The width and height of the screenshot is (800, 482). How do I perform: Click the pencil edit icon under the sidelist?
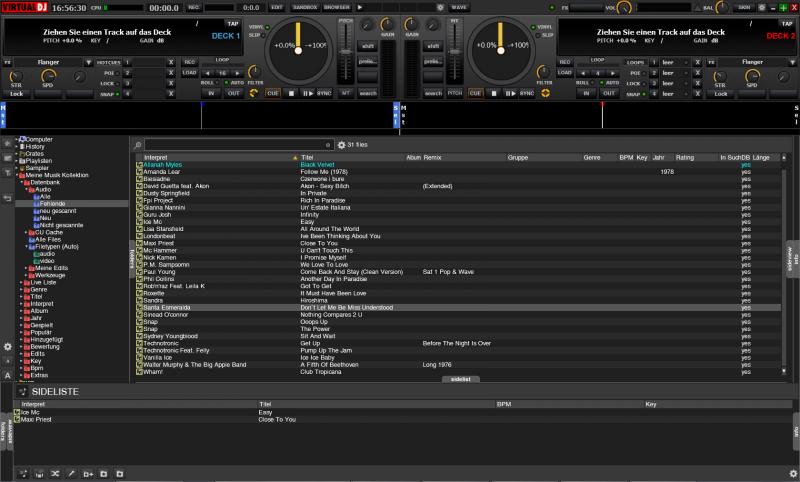pos(70,471)
